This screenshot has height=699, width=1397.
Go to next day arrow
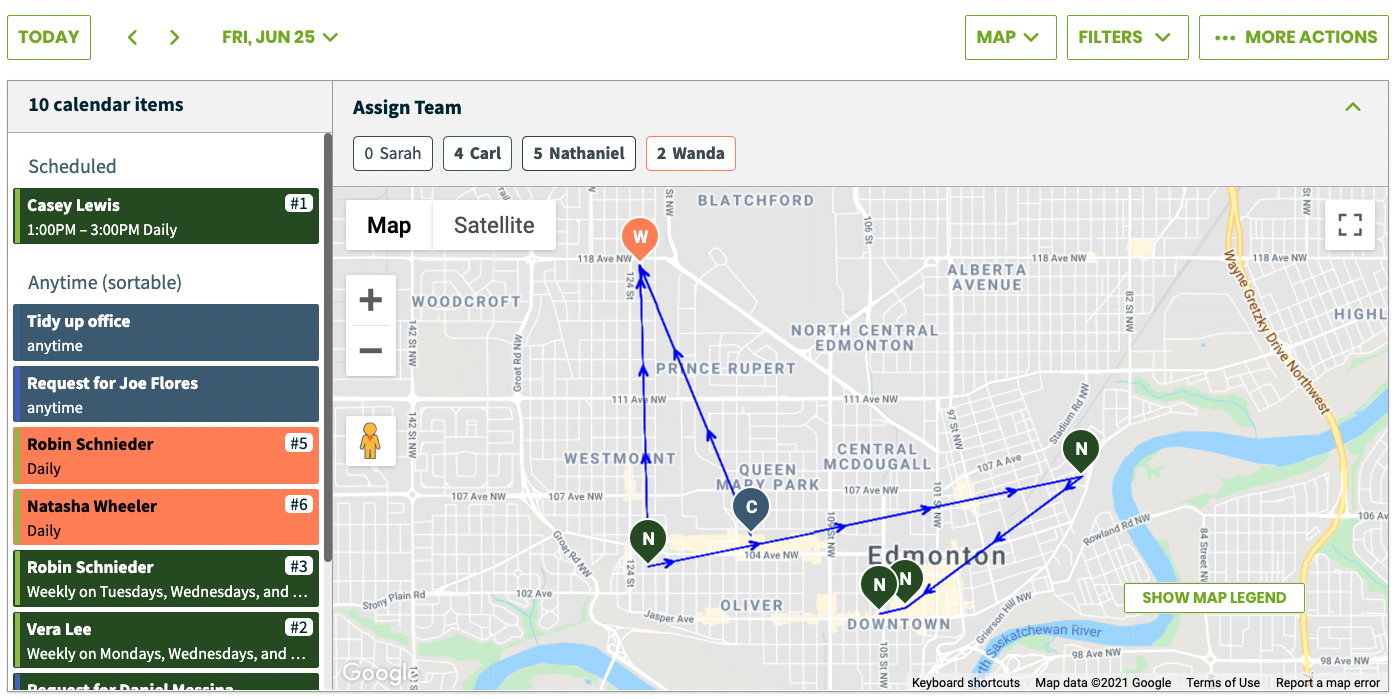[x=175, y=37]
